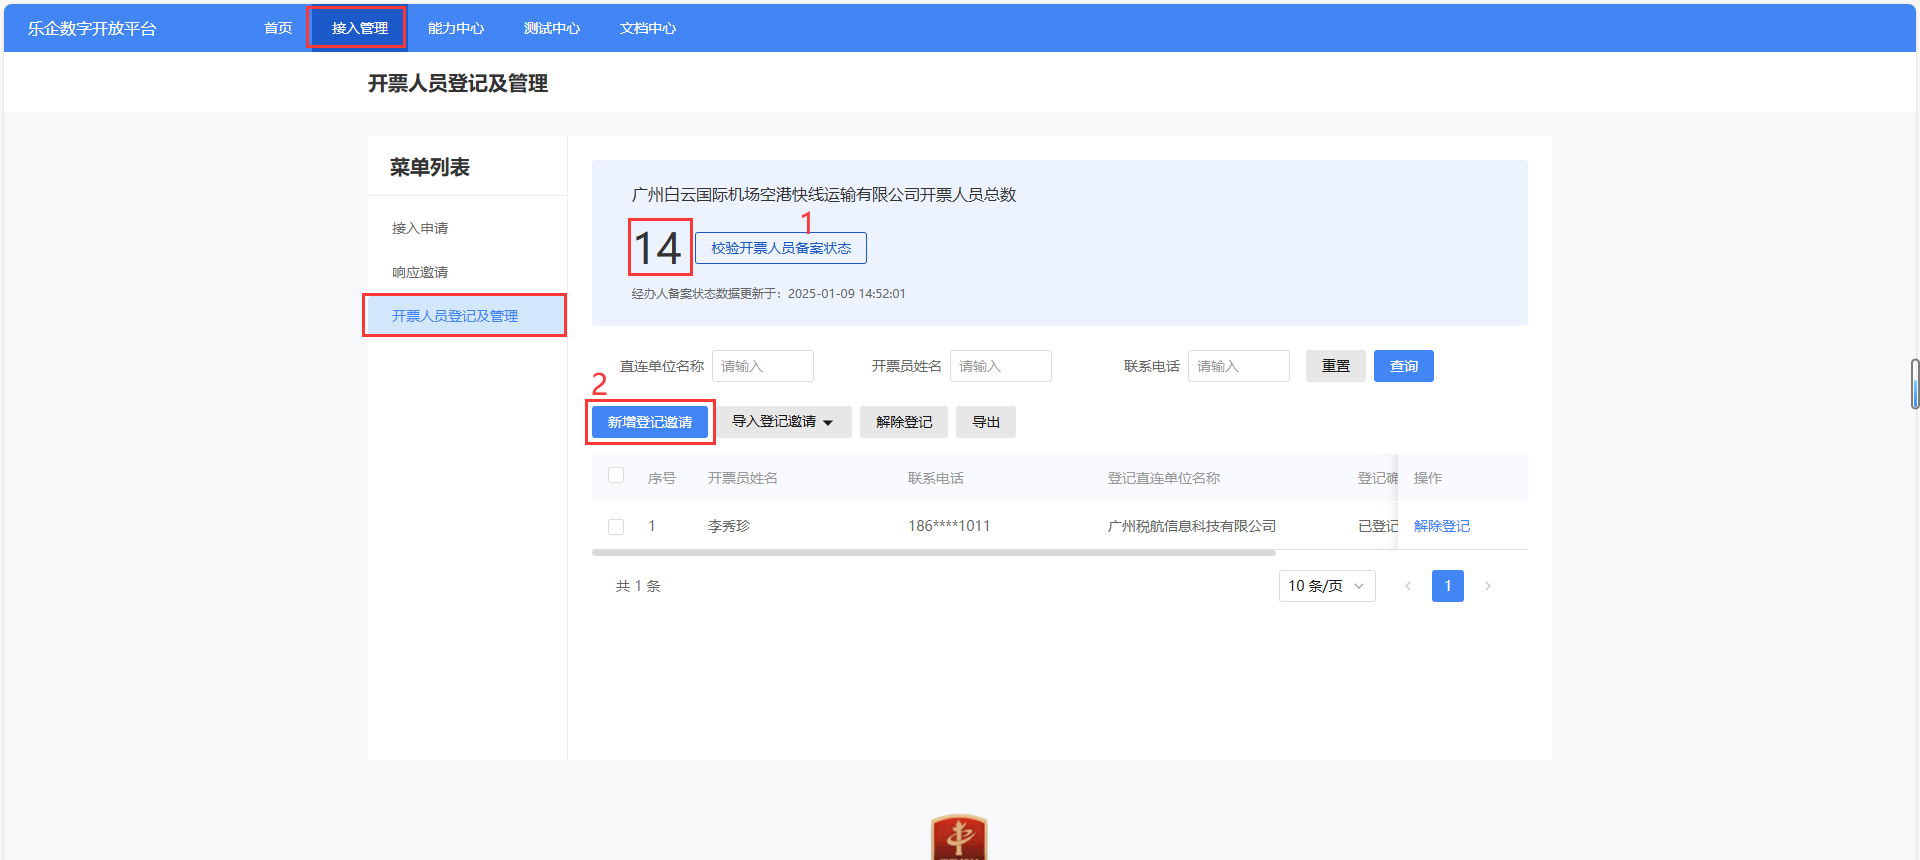Select the 接入管理 navigation tab

click(360, 28)
